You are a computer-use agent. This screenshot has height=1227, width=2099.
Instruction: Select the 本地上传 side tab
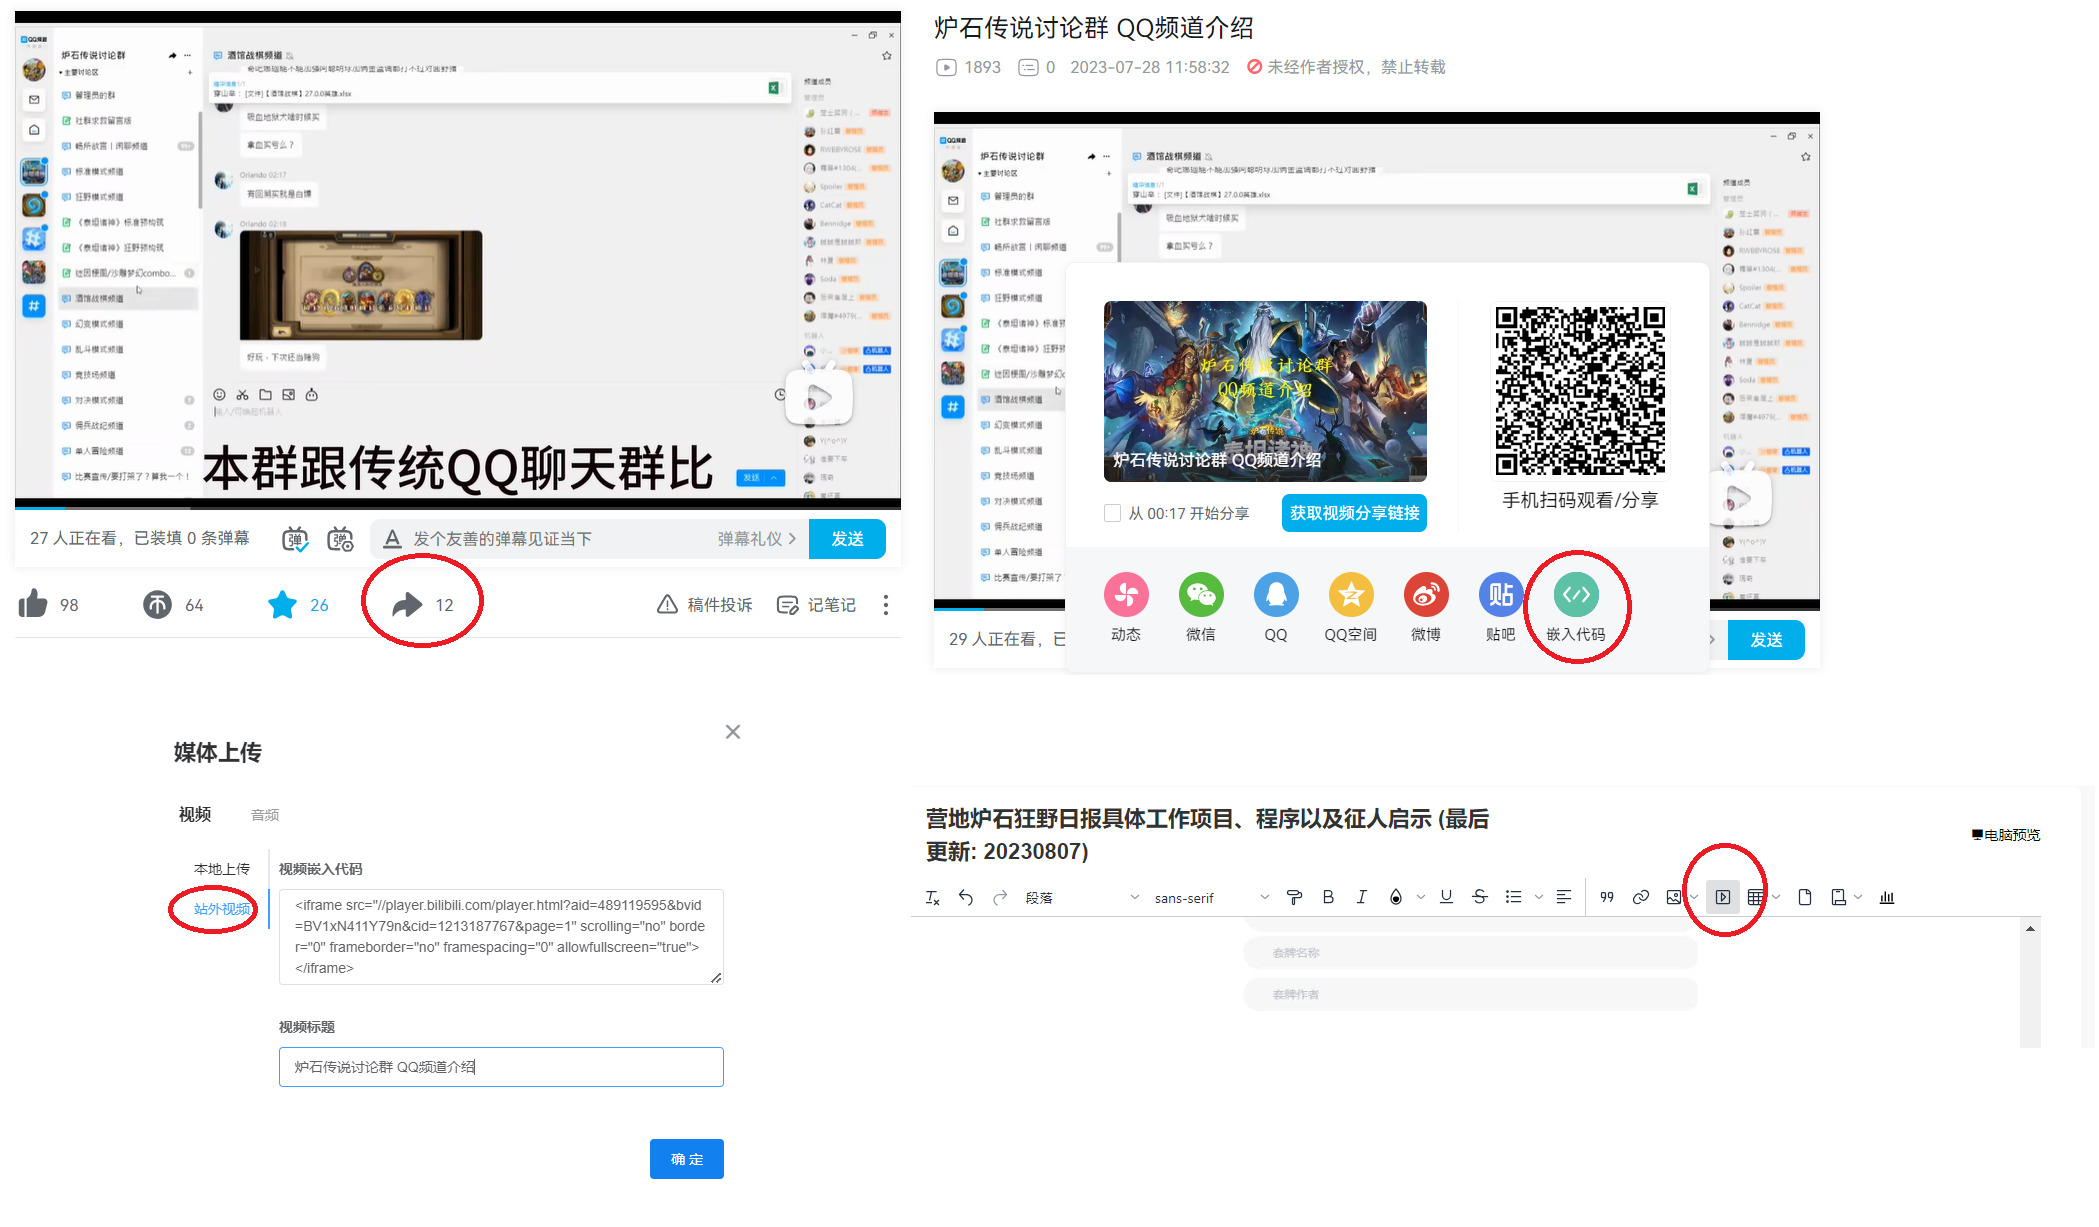pos(222,869)
